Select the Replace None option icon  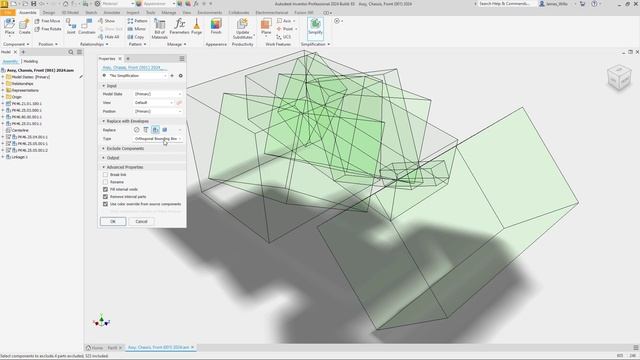[x=136, y=130]
